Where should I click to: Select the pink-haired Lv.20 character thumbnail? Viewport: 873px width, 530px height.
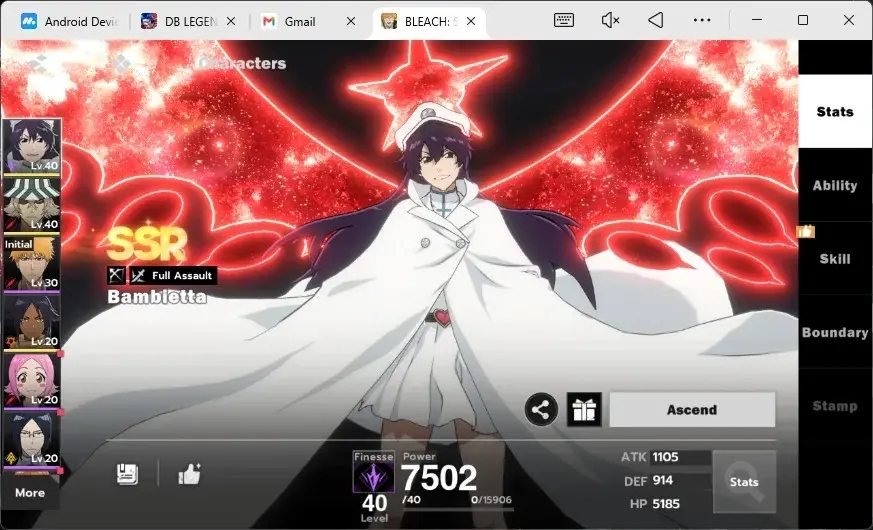click(32, 381)
